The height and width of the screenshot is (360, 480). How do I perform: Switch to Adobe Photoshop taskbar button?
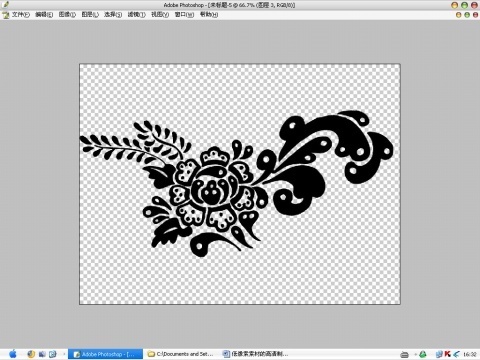(x=105, y=354)
